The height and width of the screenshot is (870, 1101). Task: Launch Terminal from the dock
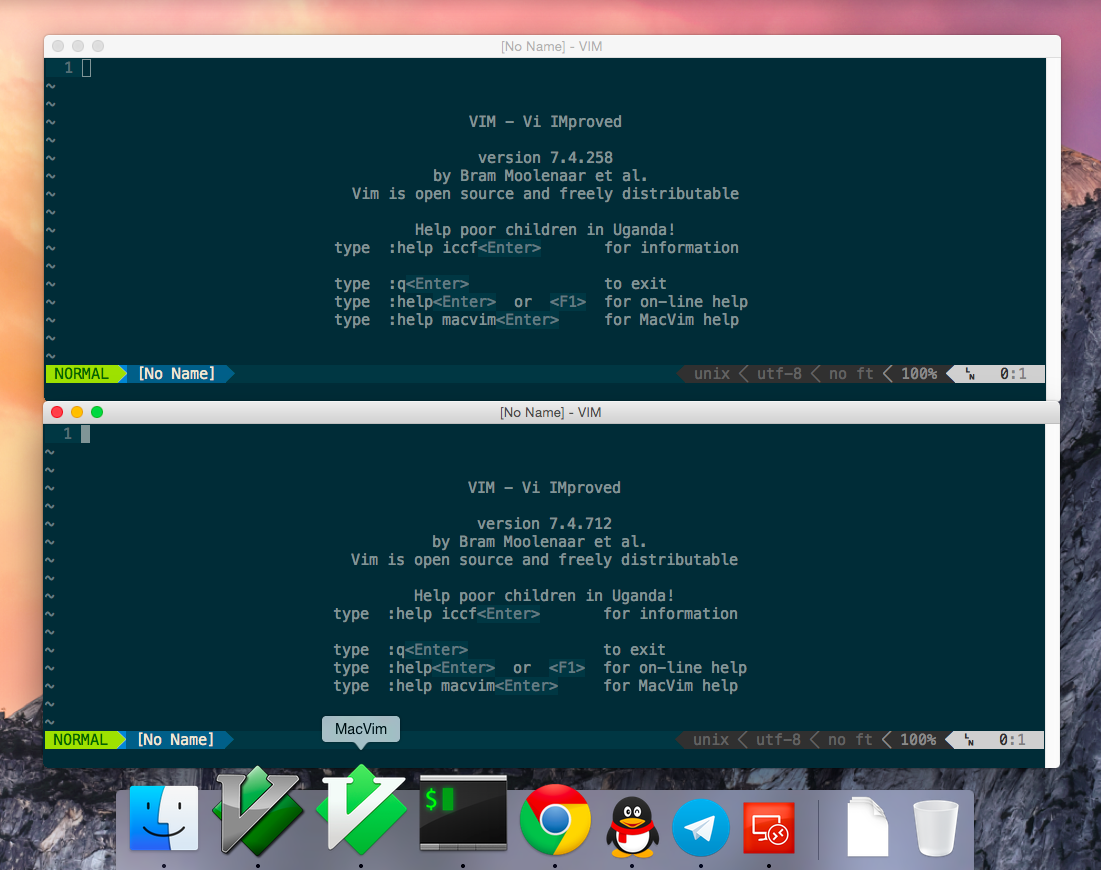[x=463, y=813]
